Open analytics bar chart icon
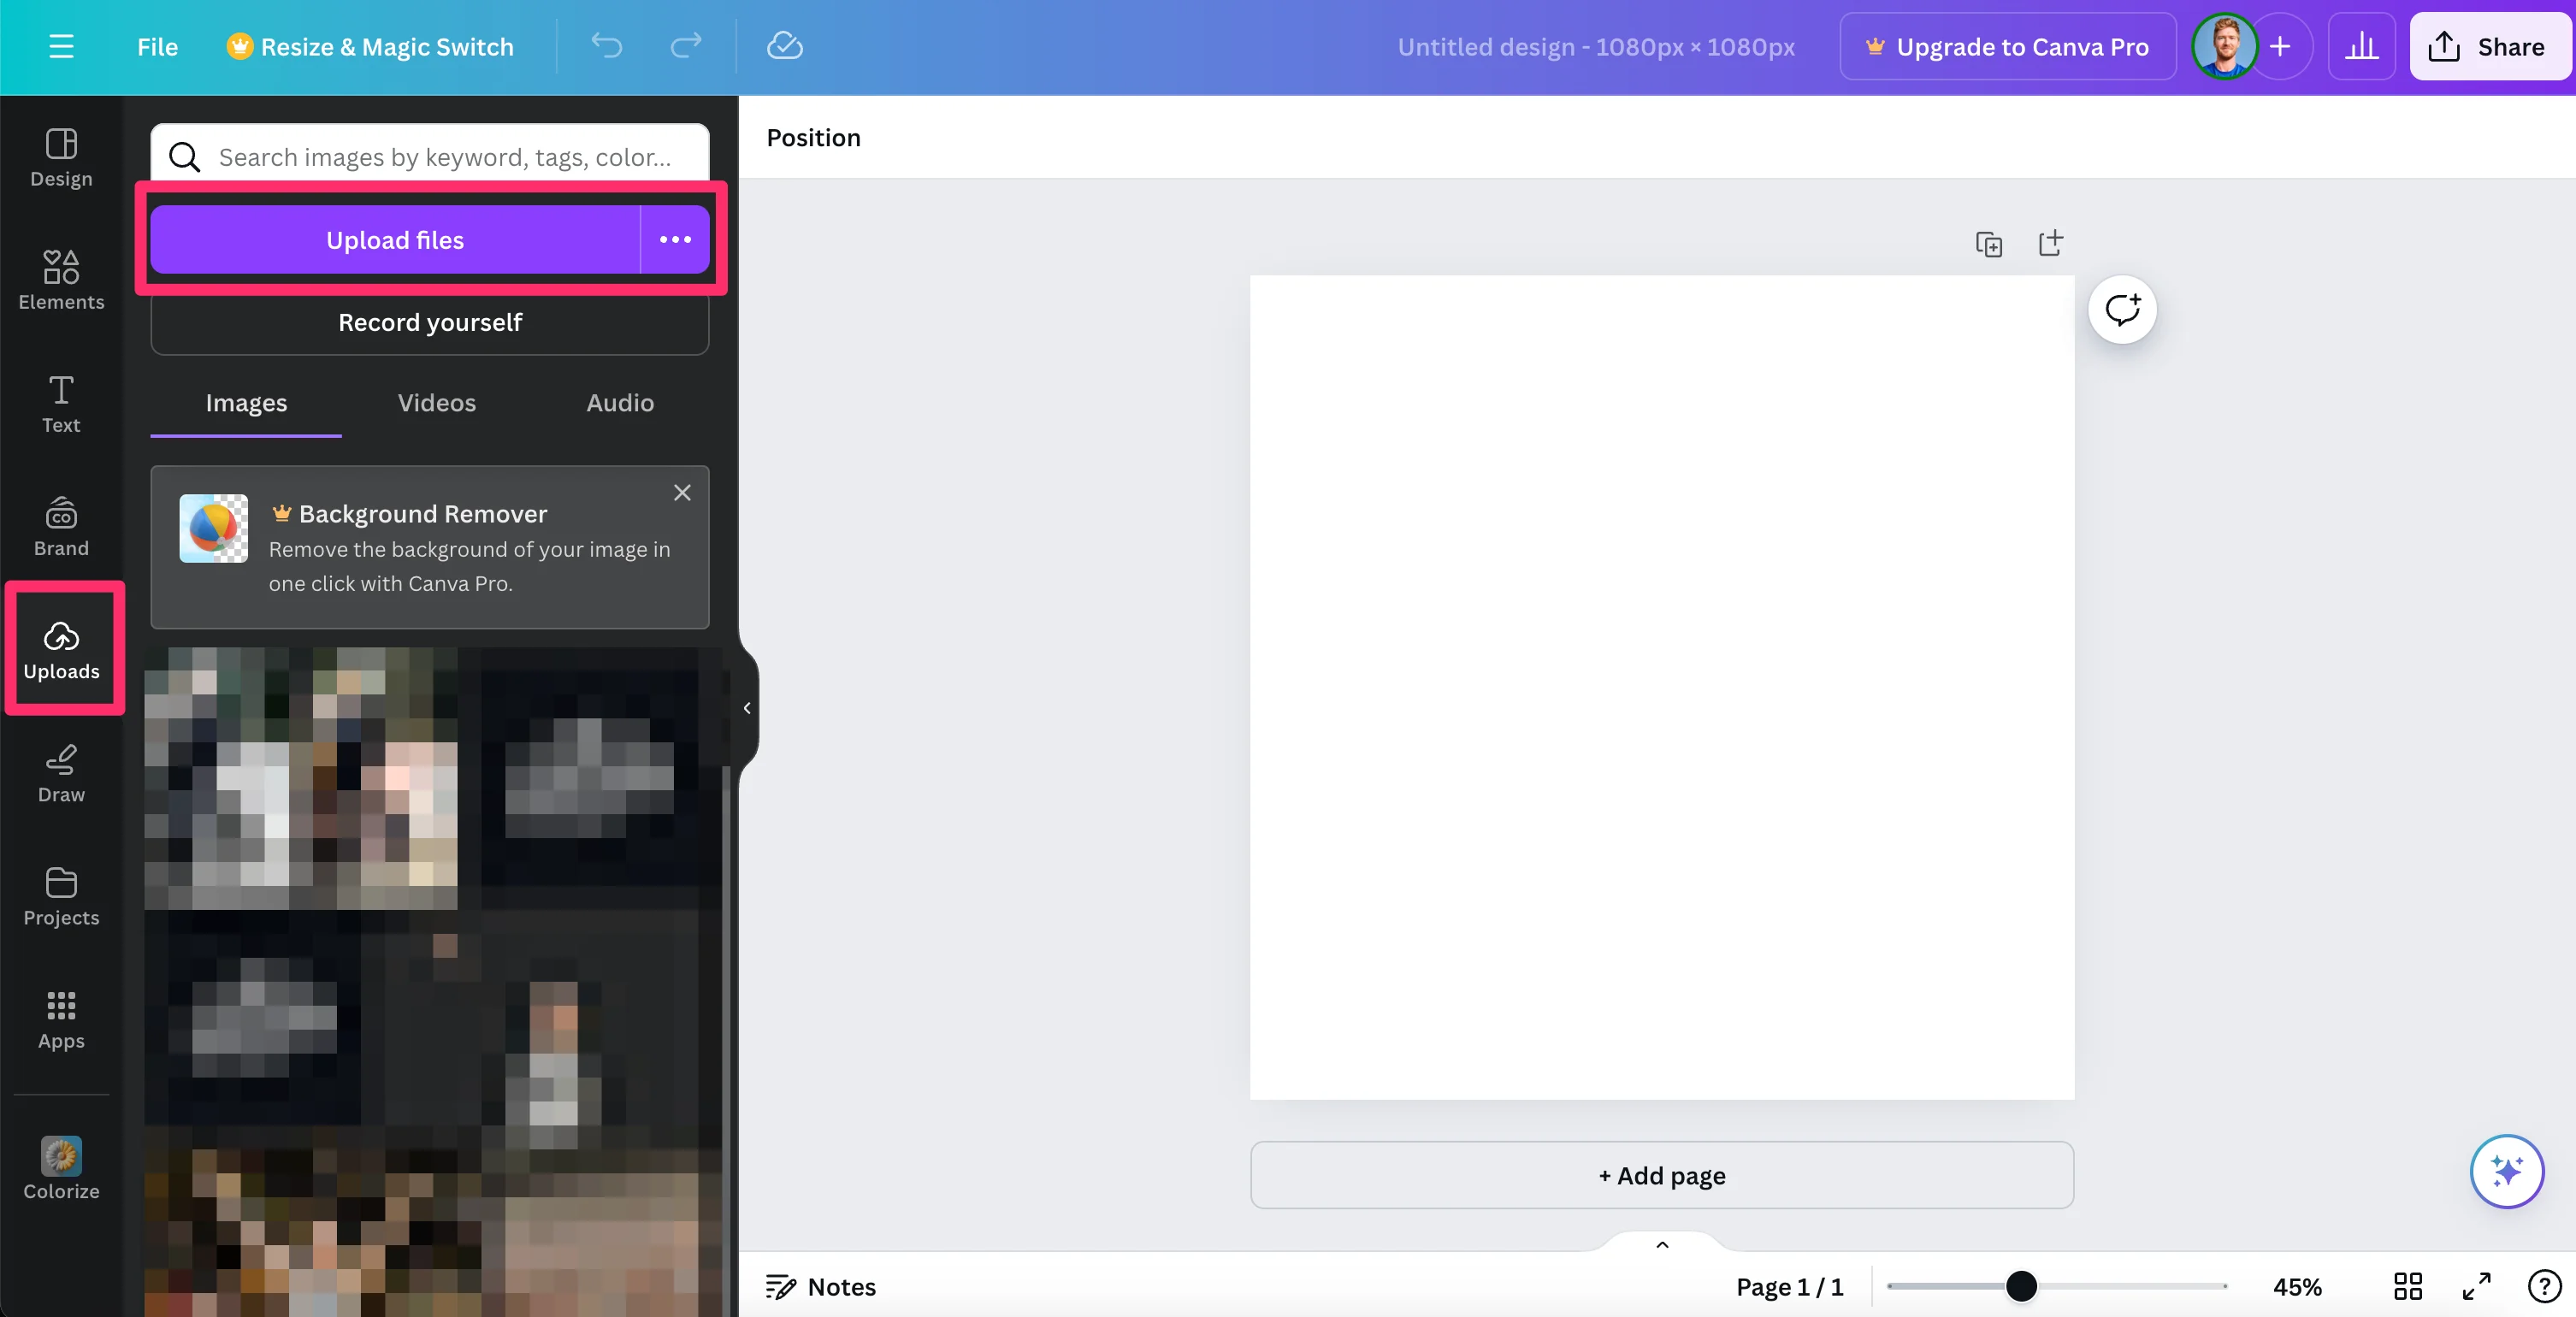Screen dimensions: 2576x1317 tap(2361, 46)
